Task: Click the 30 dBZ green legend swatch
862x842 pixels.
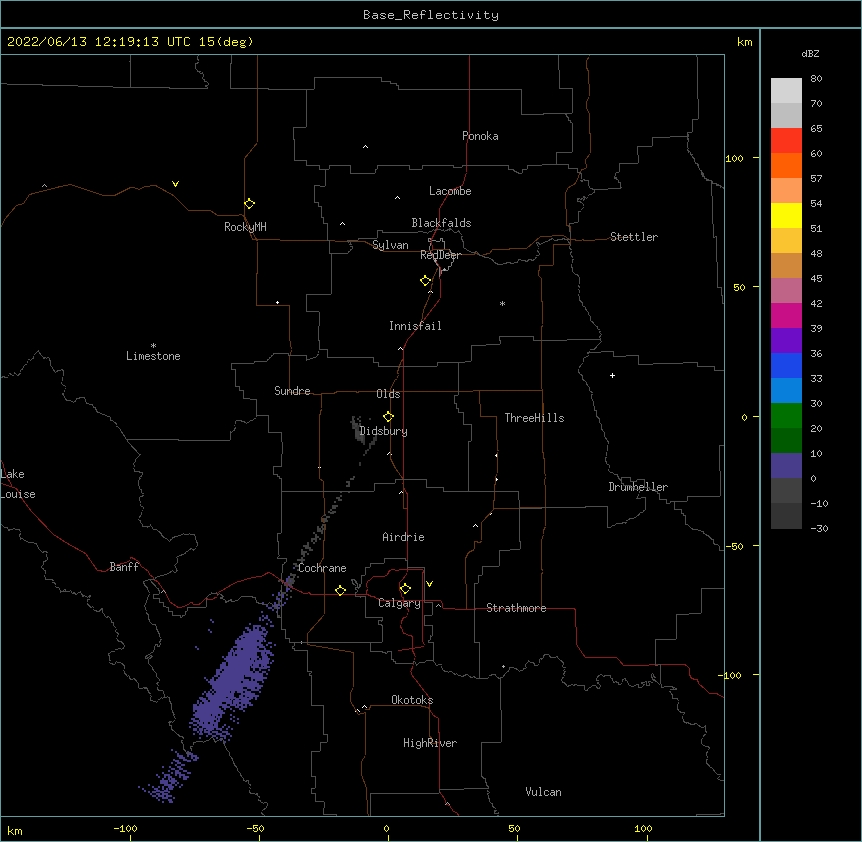Action: tap(786, 415)
